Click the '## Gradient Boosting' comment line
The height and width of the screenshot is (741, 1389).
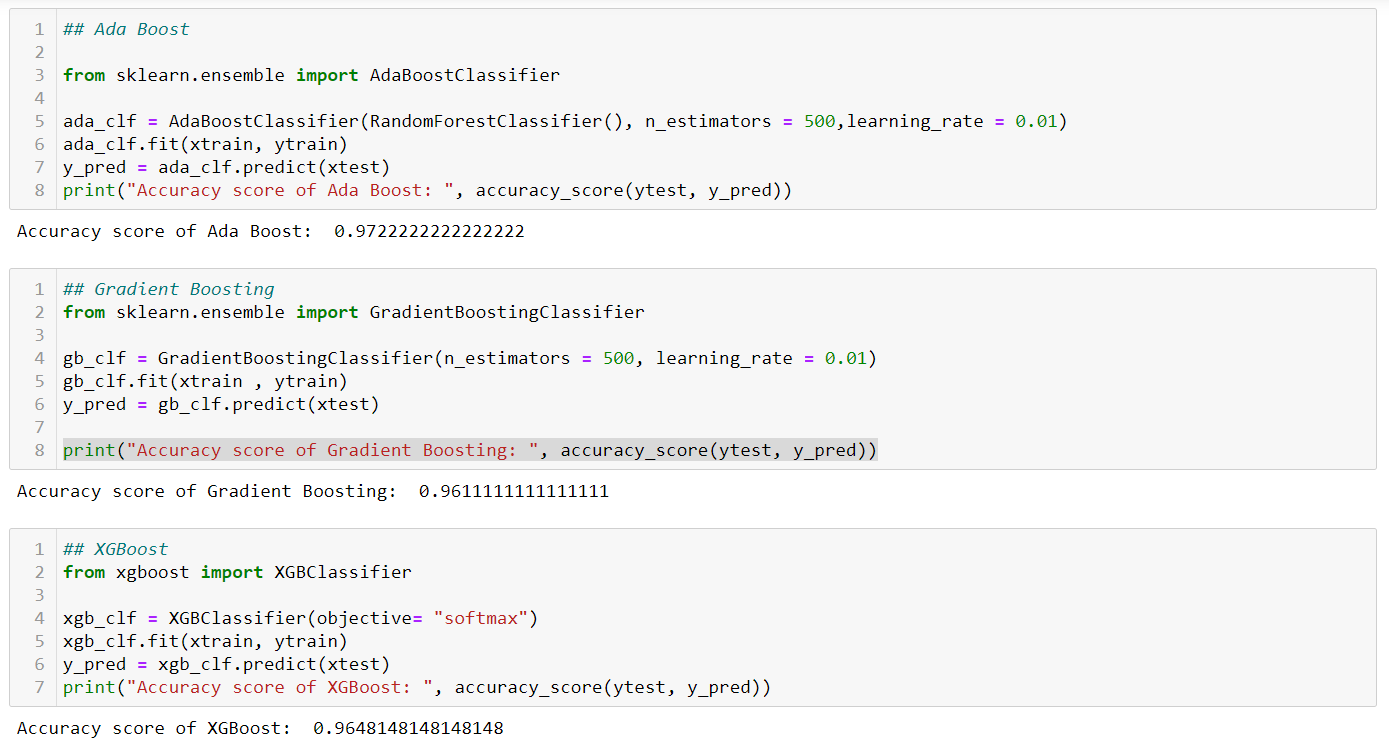168,289
